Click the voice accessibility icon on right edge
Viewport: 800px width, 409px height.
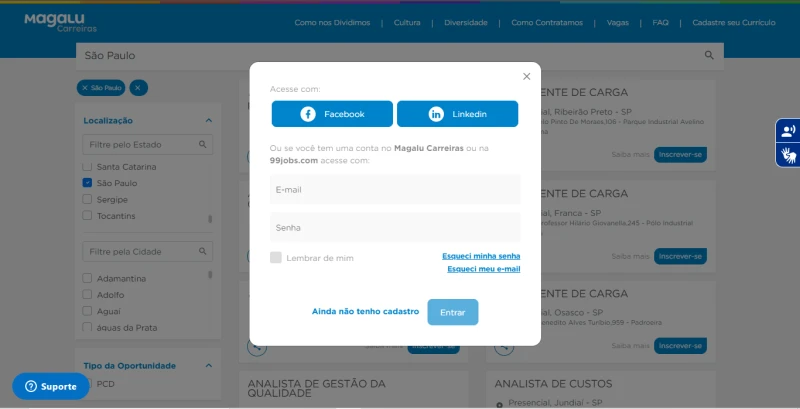[x=788, y=131]
